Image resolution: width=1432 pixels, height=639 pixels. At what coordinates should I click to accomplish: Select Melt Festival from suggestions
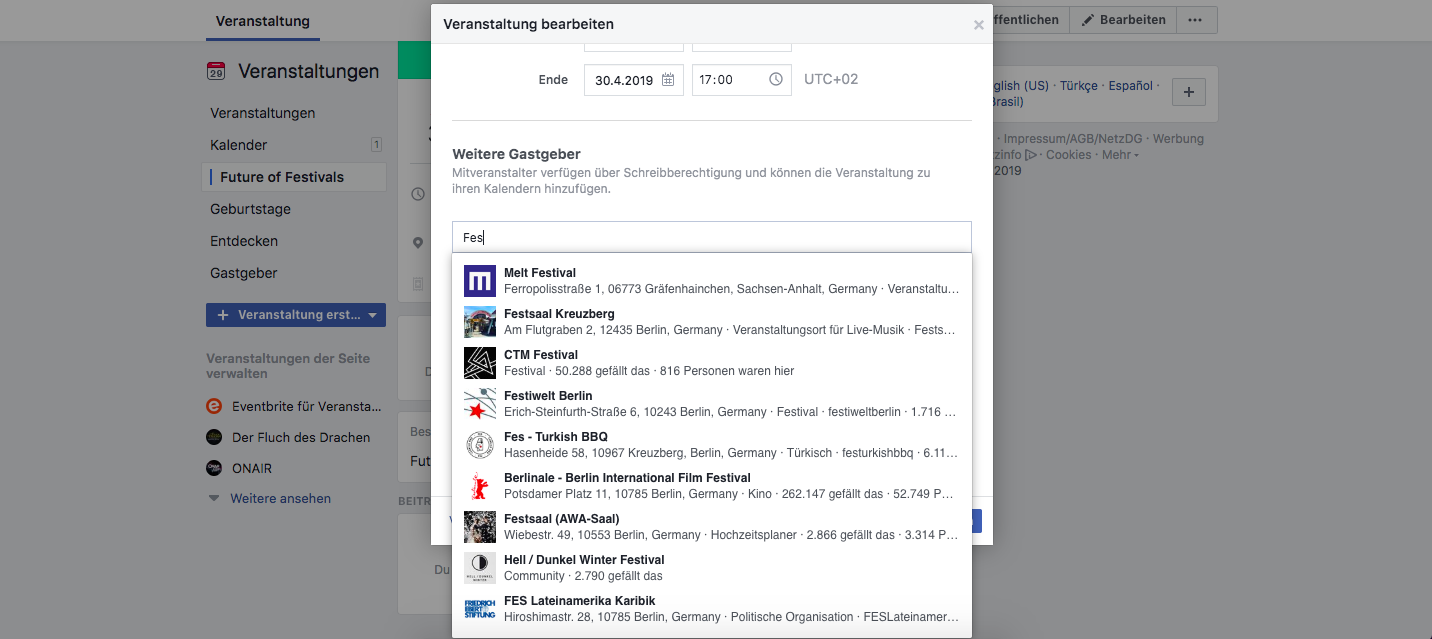712,281
